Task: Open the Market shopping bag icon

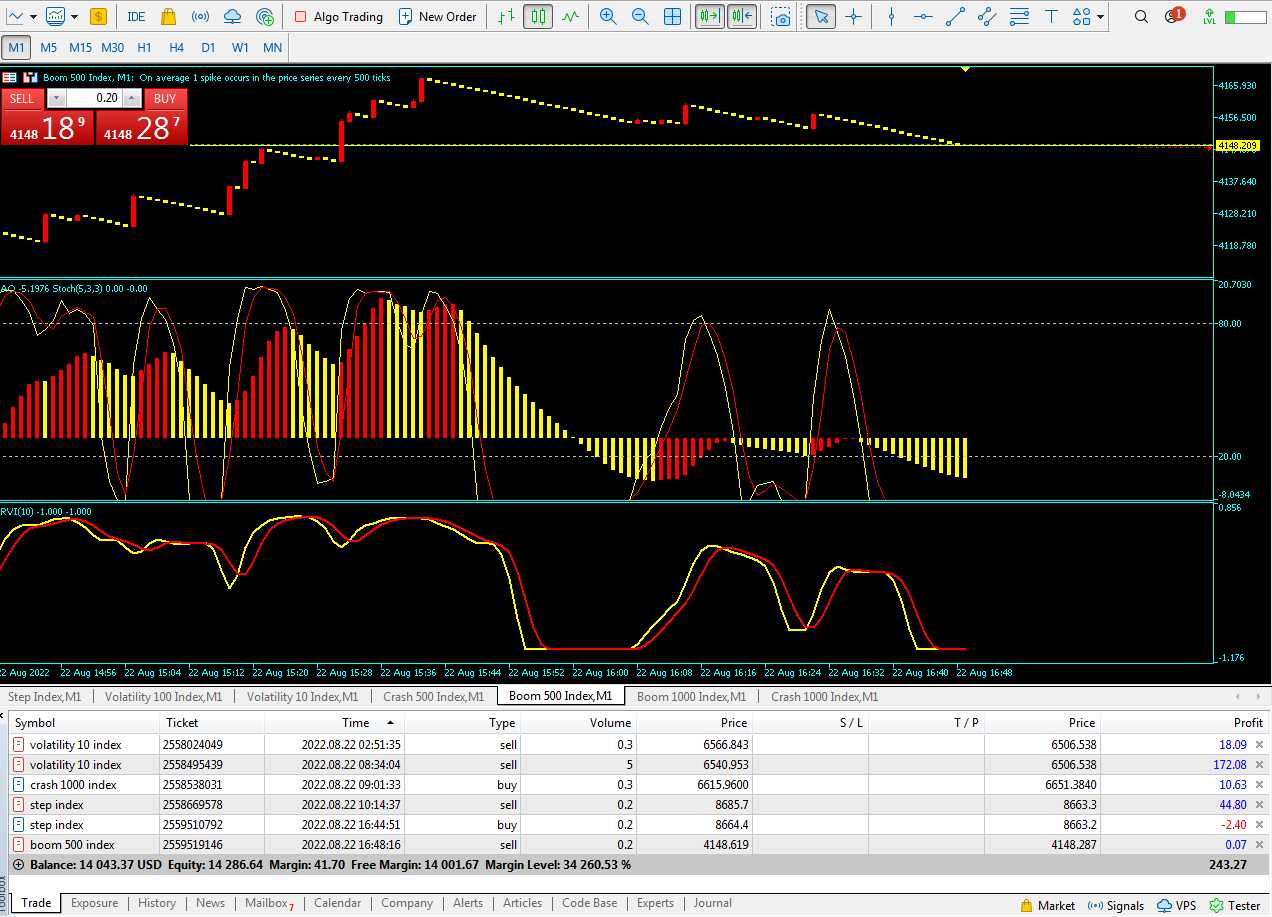Action: click(x=168, y=16)
